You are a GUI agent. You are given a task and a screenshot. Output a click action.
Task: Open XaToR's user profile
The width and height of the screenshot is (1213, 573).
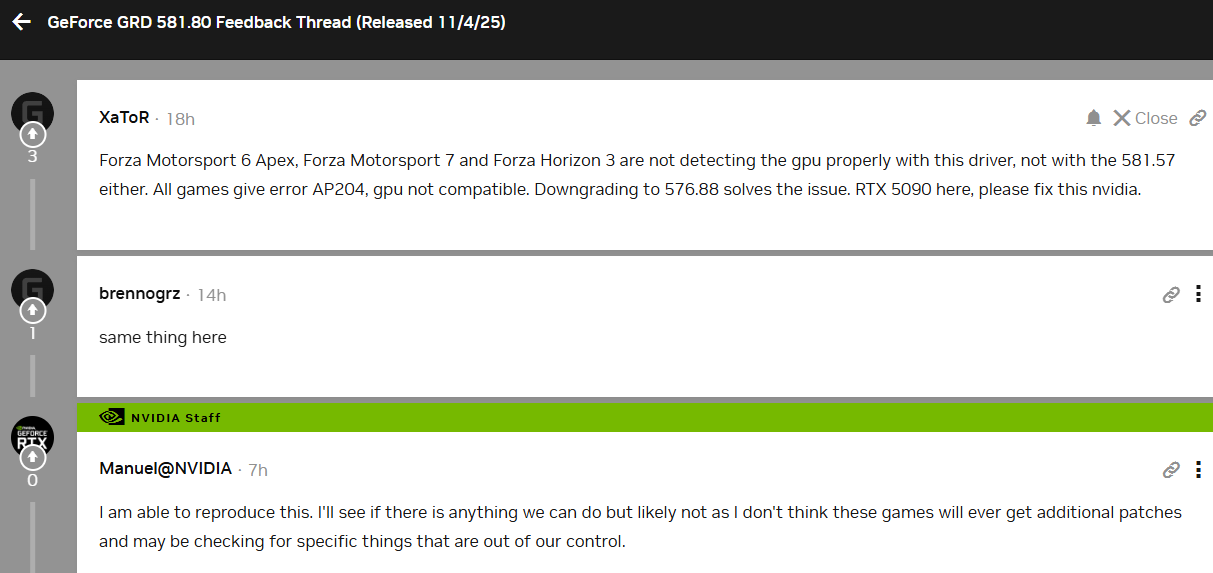click(x=124, y=118)
